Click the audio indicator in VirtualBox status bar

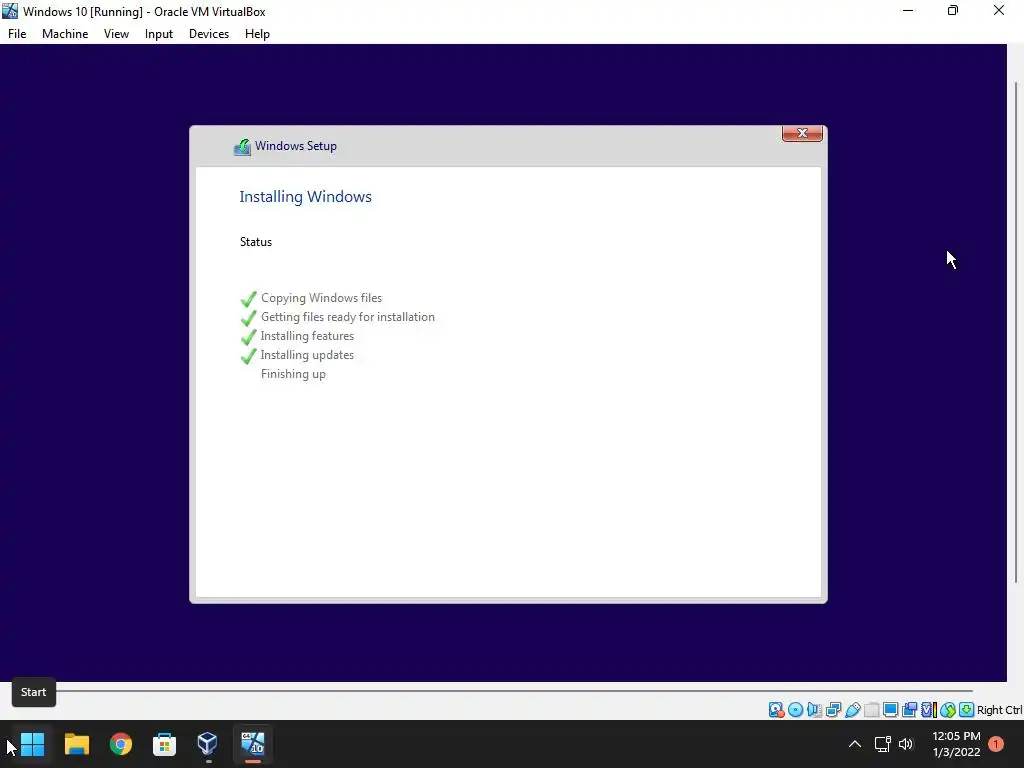coord(814,710)
